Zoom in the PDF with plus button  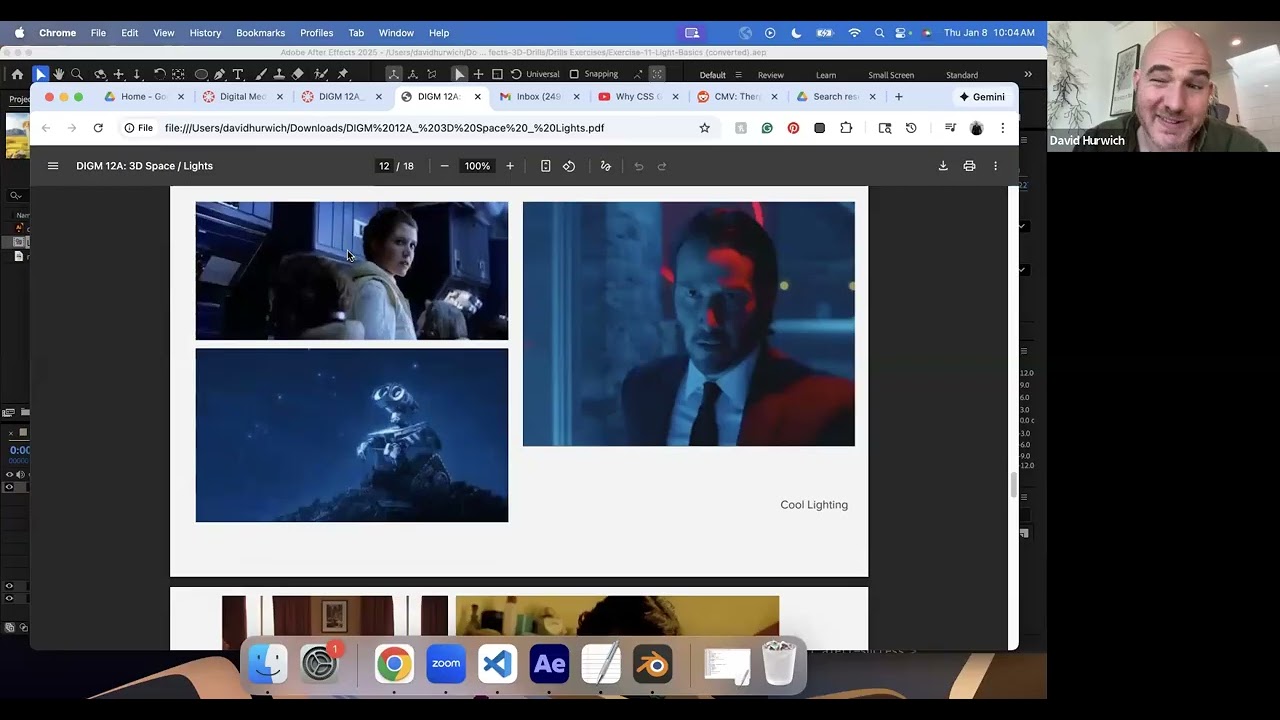pos(510,166)
